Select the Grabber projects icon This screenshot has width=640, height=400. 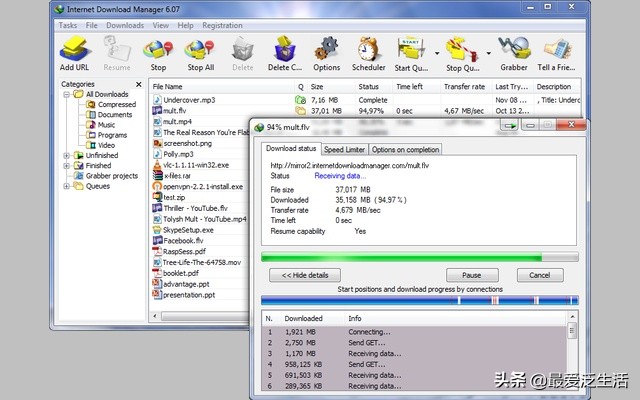pyautogui.click(x=78, y=176)
